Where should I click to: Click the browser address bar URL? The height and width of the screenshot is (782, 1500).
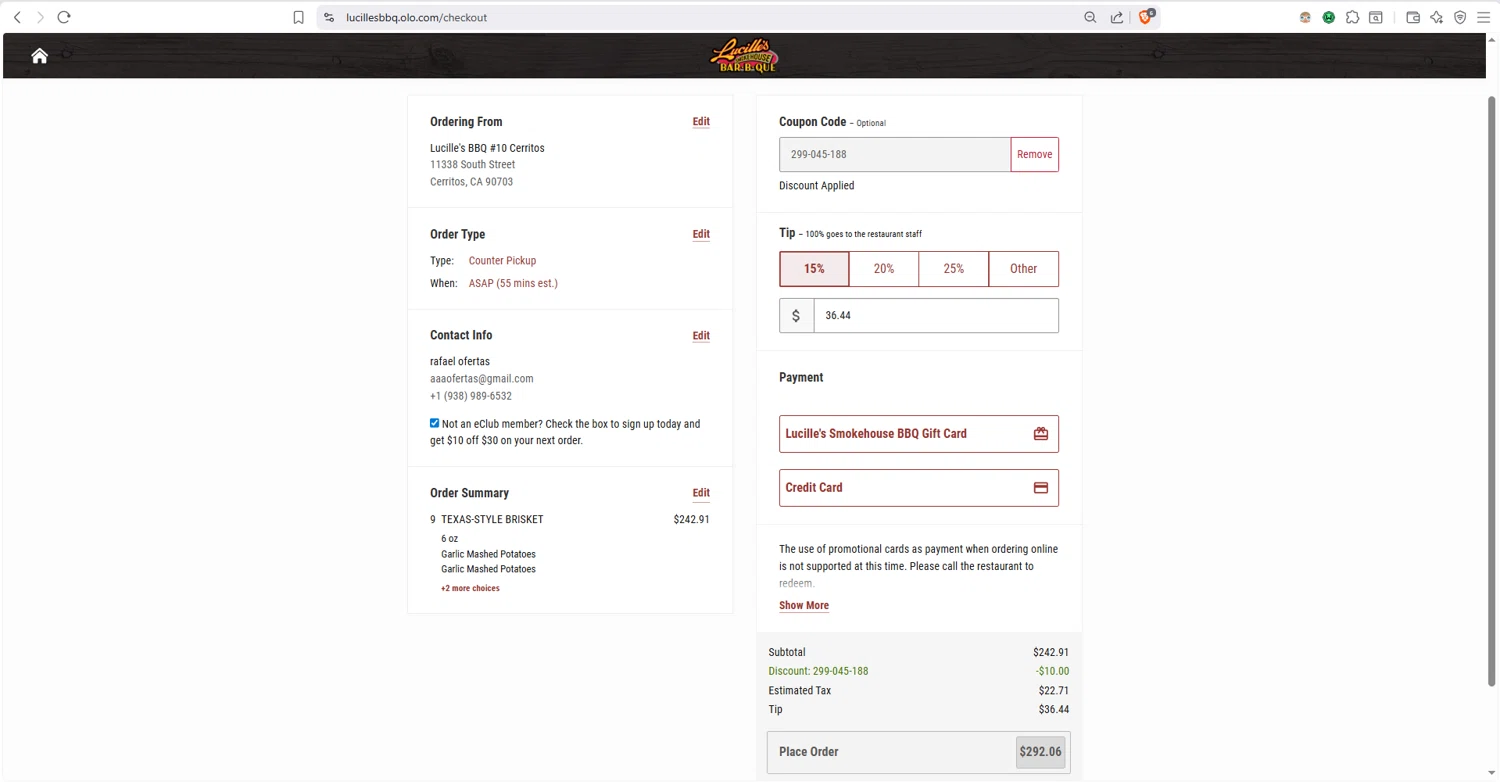click(416, 17)
